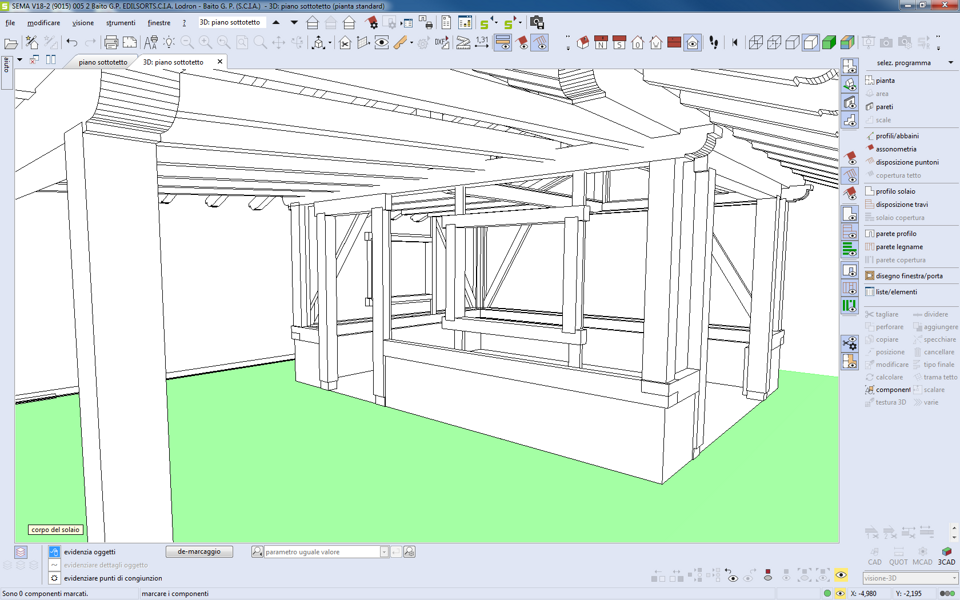Viewport: 960px width, 600px height.
Task: Switch to the 'piano sottotetto' tab
Action: tap(103, 62)
